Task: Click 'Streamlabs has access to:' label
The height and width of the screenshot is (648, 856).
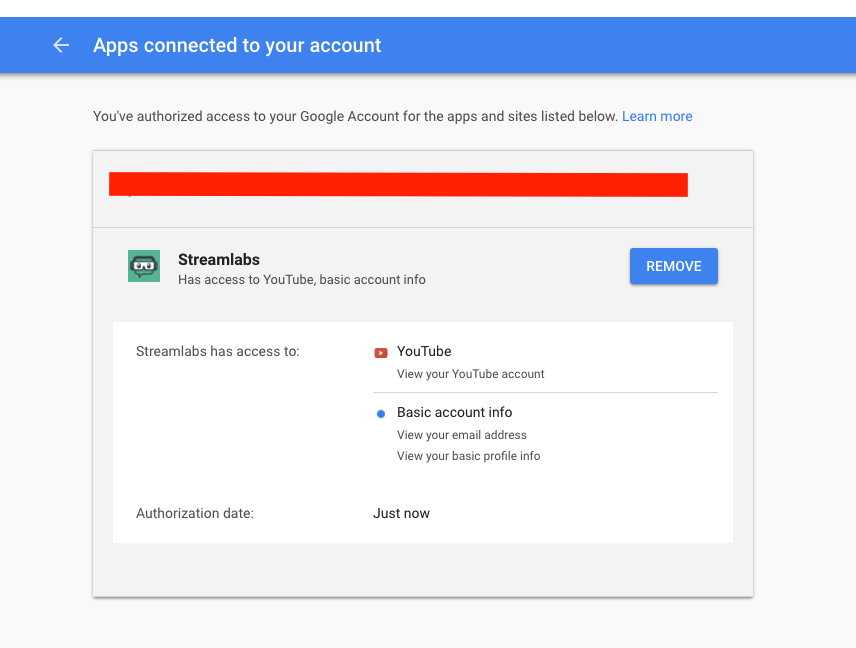Action: point(217,351)
